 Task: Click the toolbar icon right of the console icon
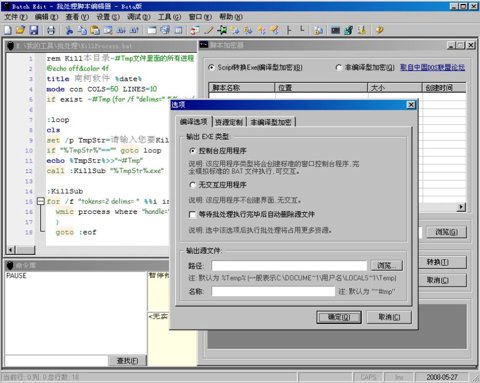point(349,30)
